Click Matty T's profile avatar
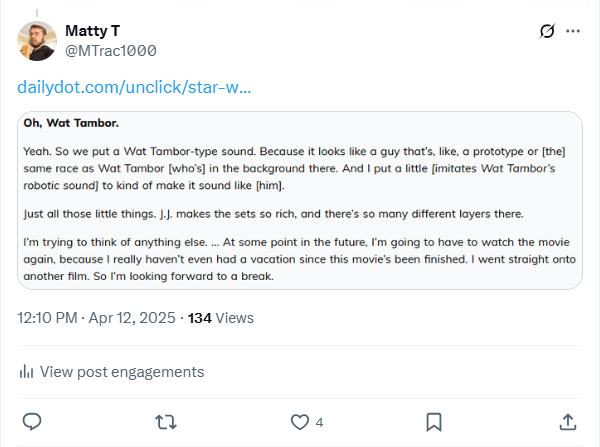The width and height of the screenshot is (600, 447). coord(36,40)
